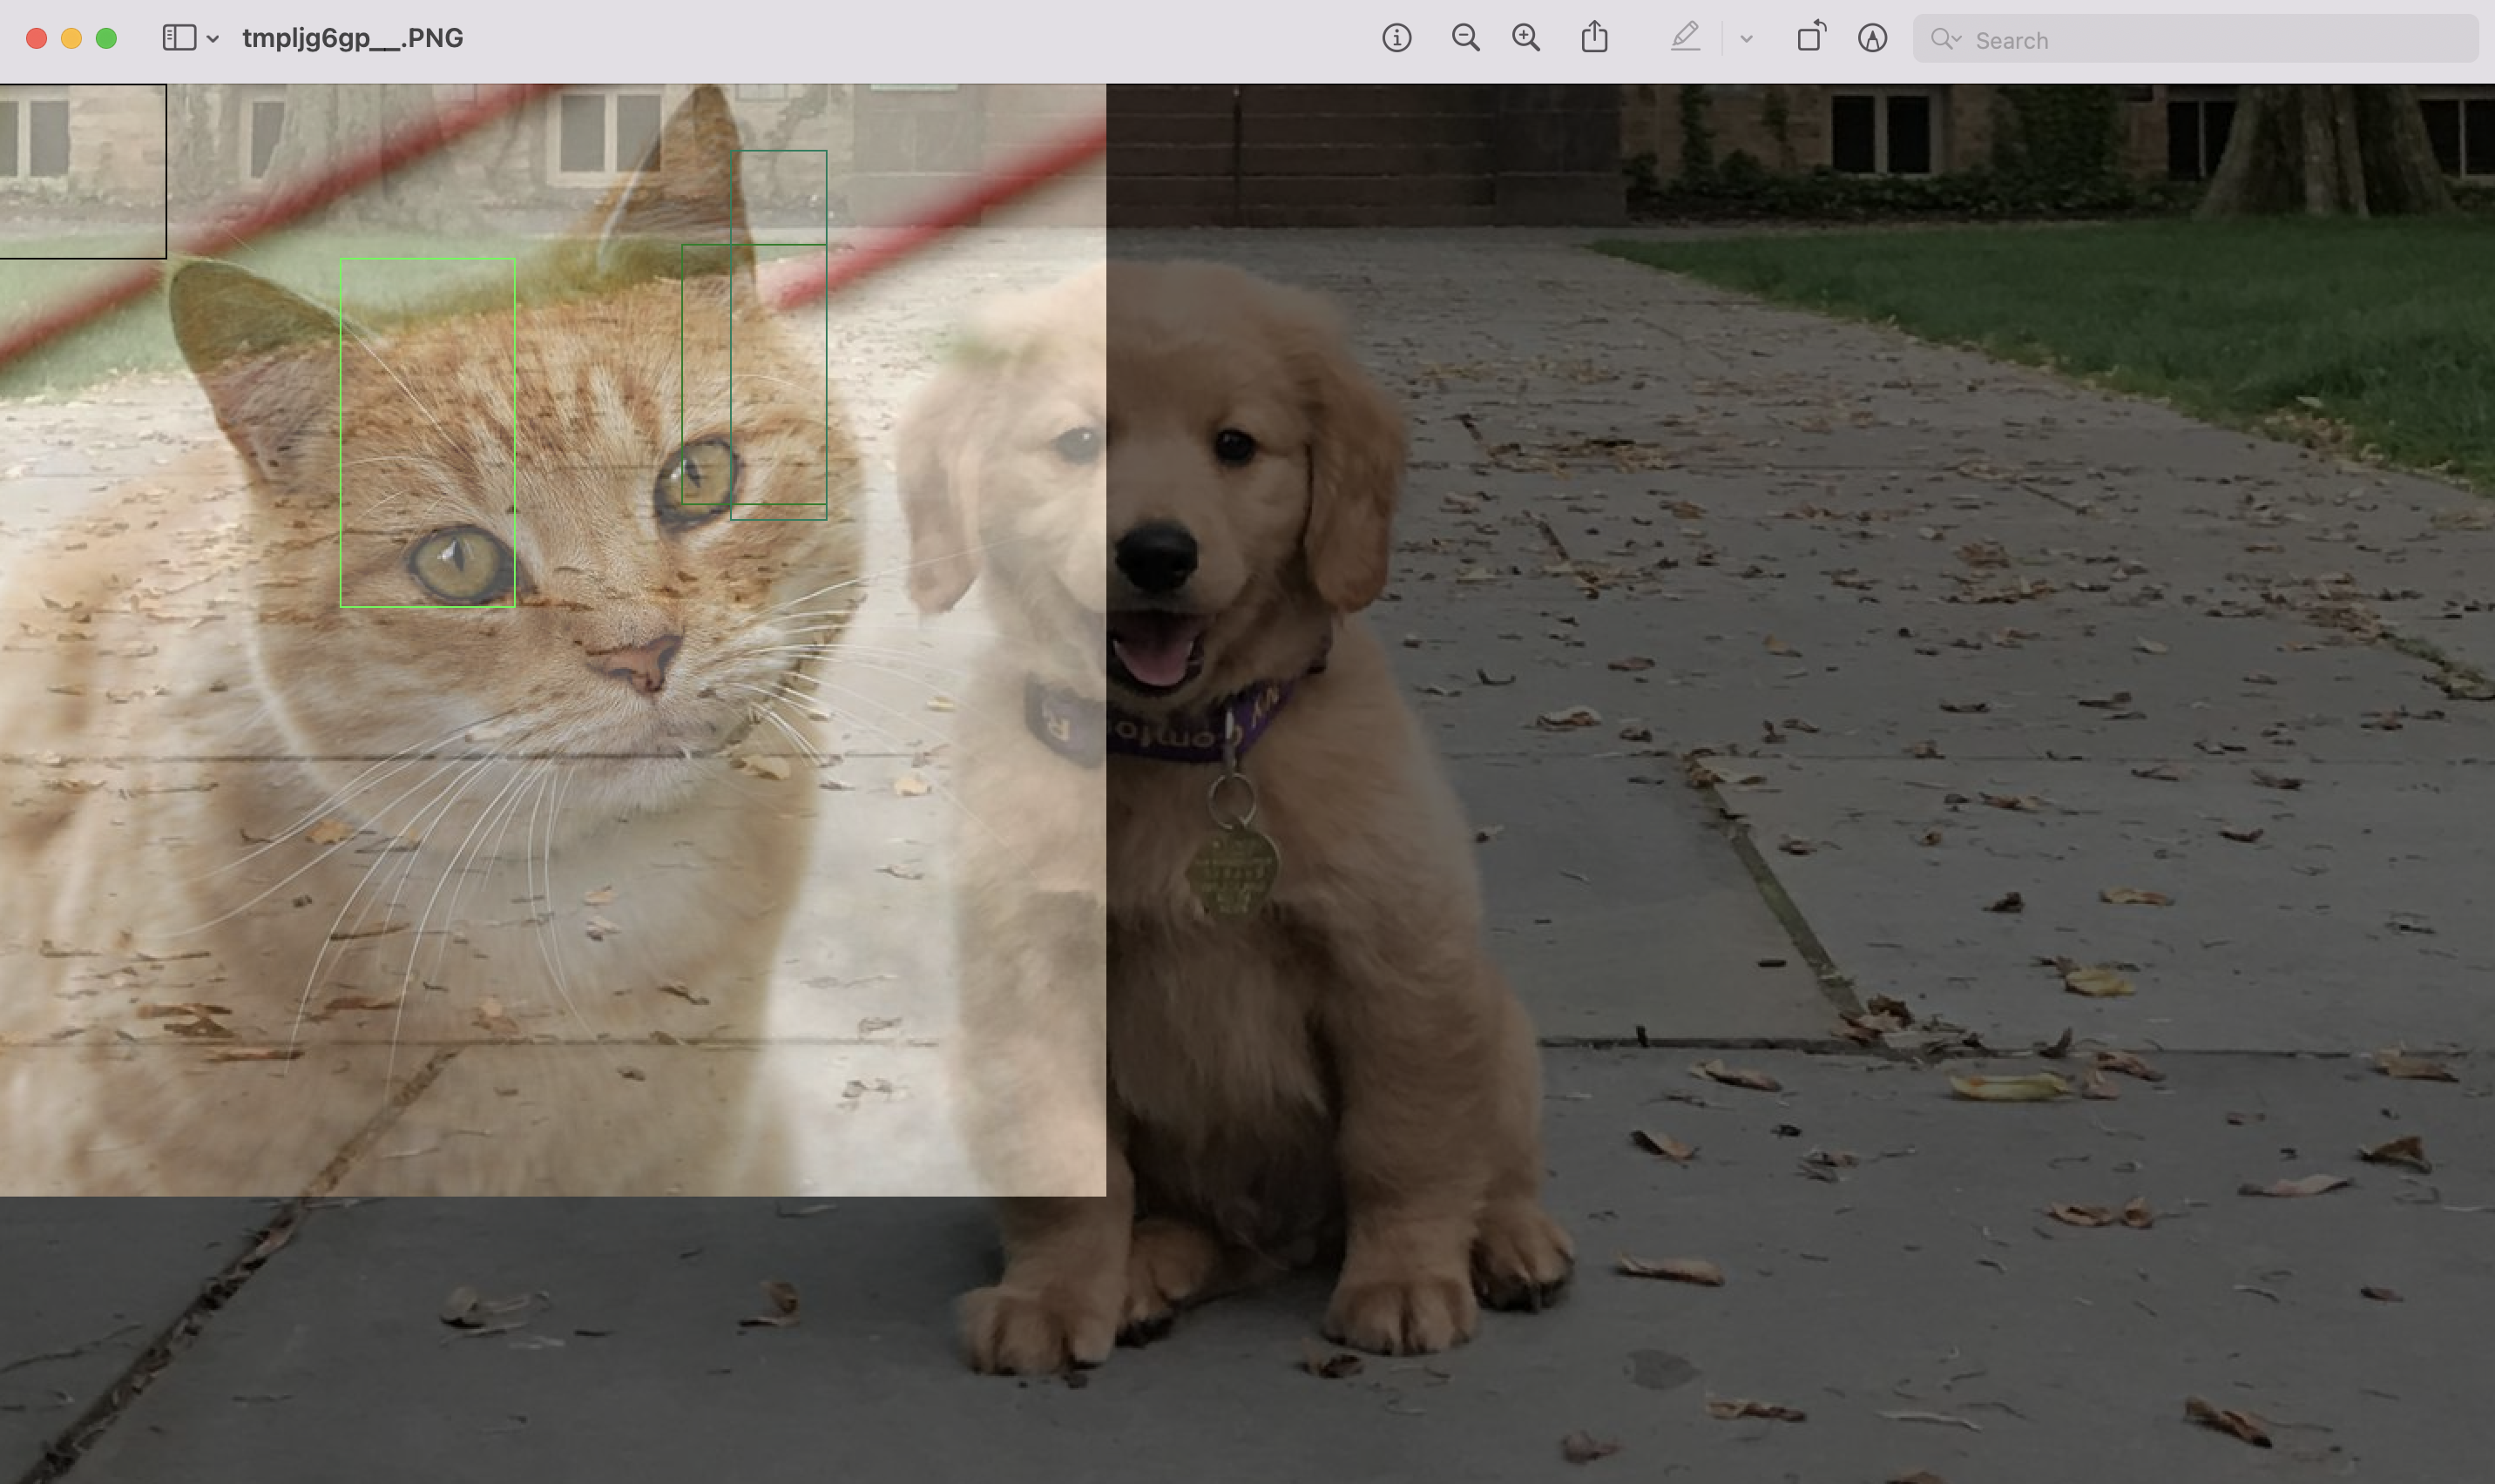Open search options magnifier menu

coord(1945,39)
